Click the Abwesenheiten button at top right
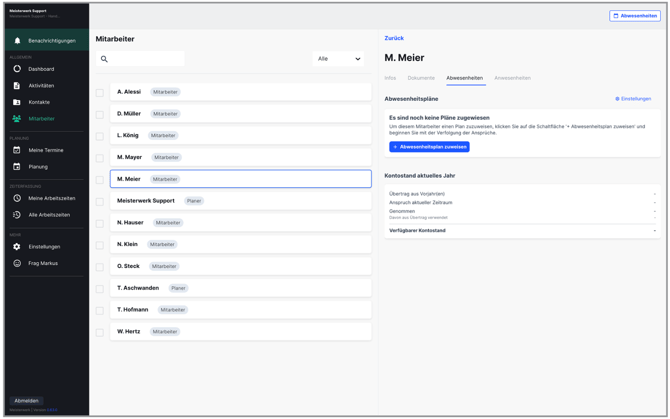 [635, 16]
